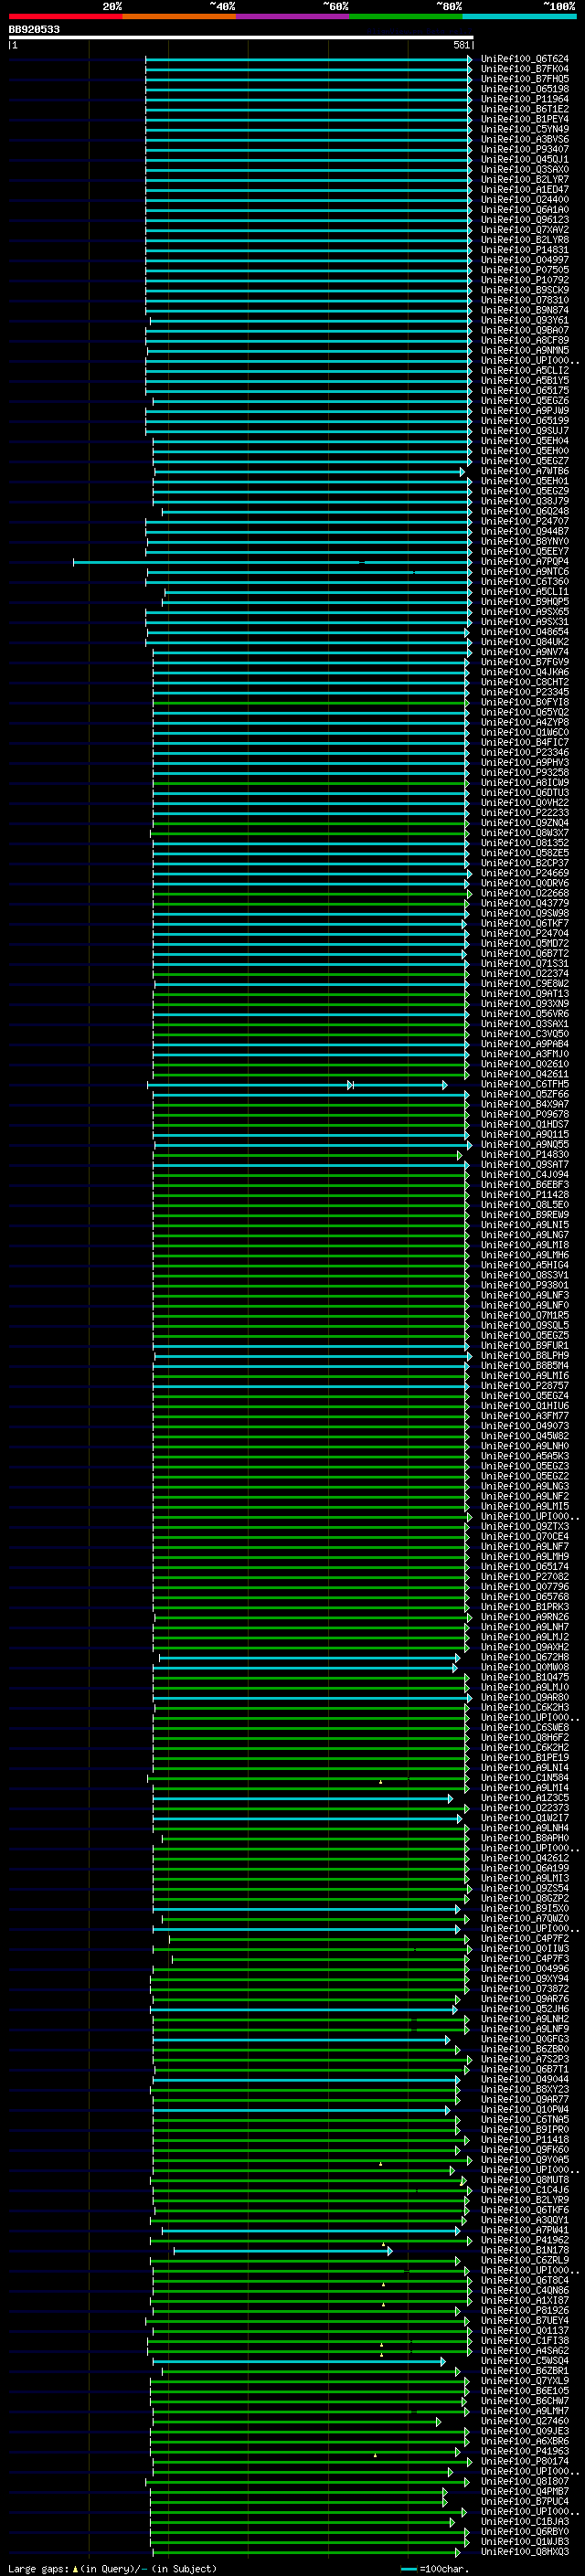The image size is (585, 2576).
Task: Open hit UniRef100_P07505
Action: 524,270
